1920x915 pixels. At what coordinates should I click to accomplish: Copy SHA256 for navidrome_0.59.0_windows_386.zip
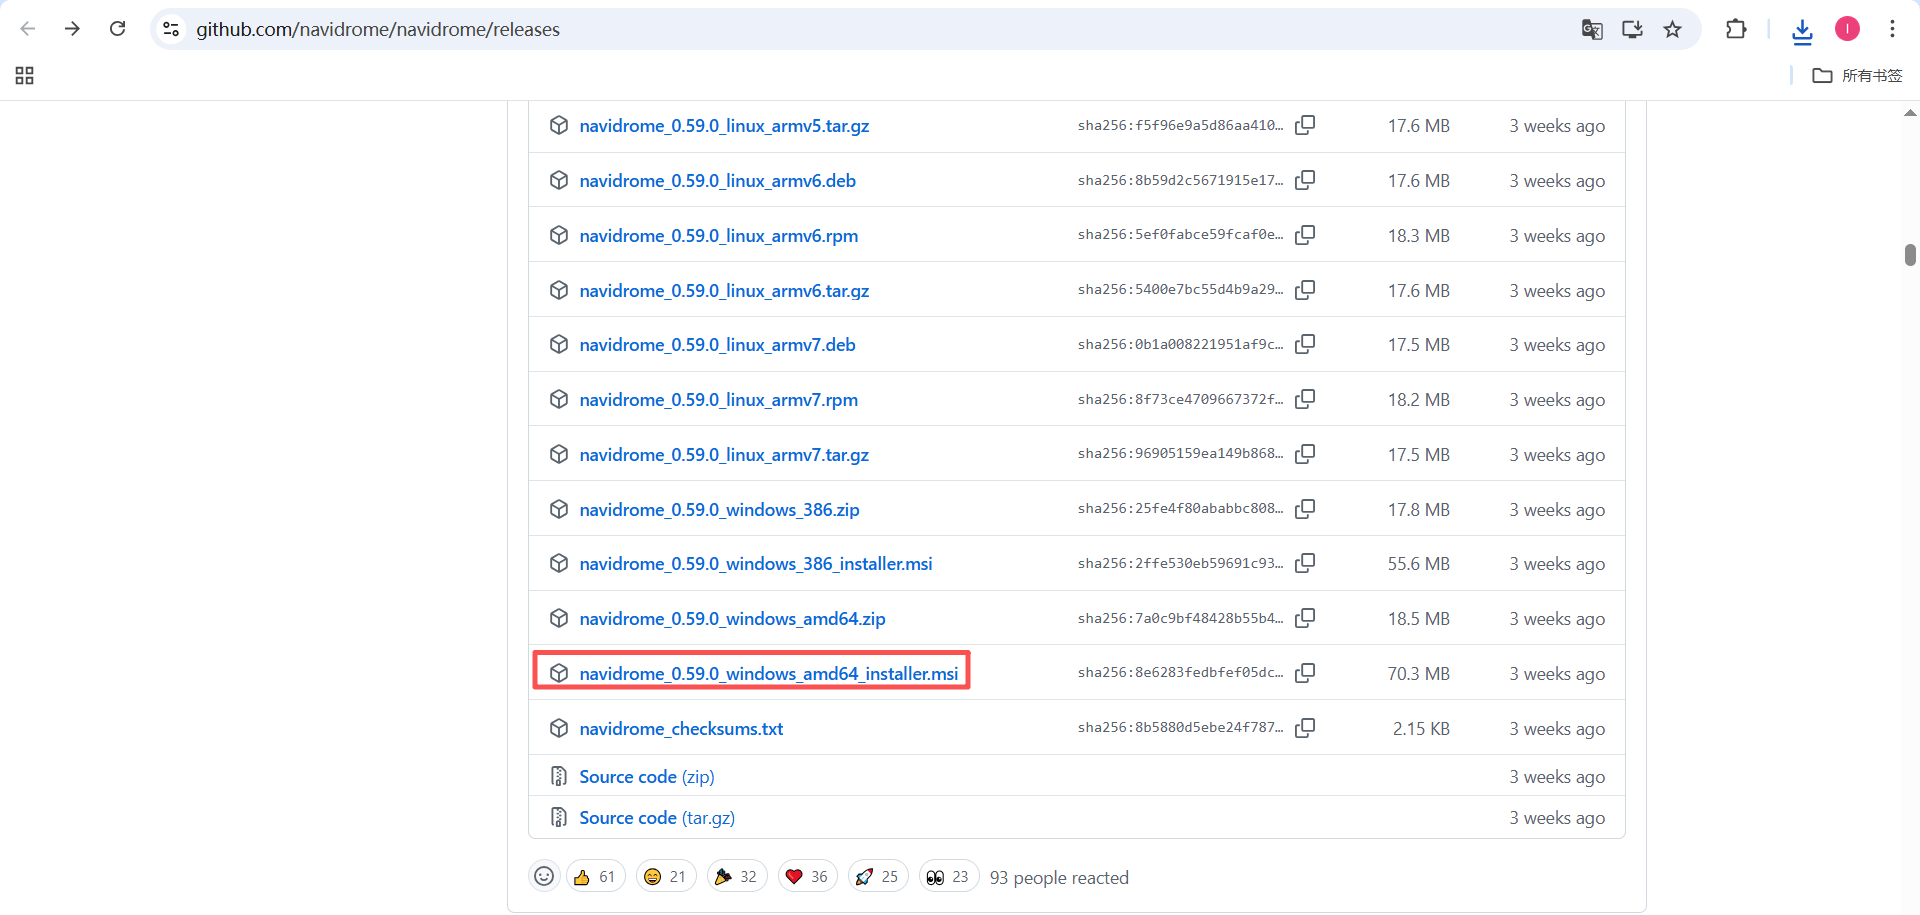[x=1305, y=510]
